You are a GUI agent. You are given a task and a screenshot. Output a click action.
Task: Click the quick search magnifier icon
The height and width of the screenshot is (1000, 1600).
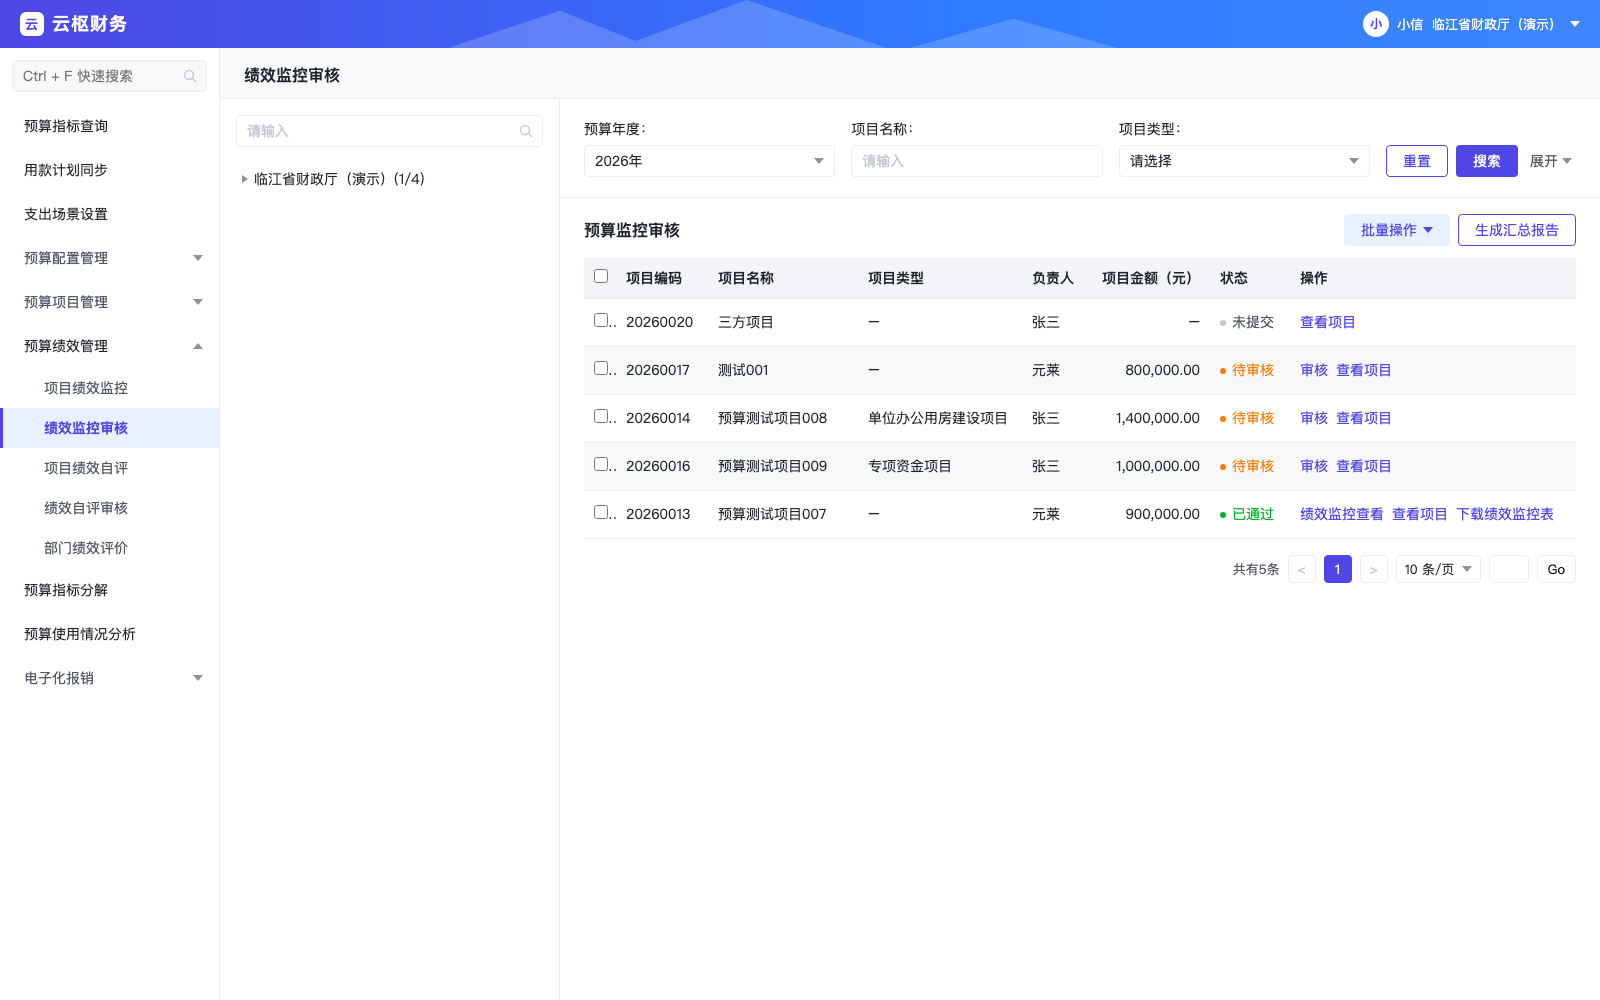[190, 76]
